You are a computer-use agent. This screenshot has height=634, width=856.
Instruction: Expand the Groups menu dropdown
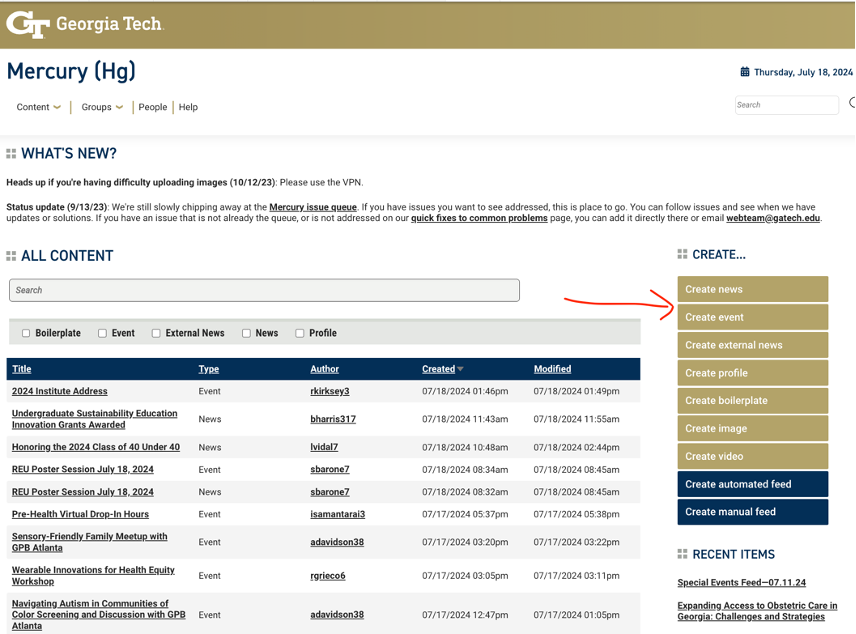point(102,107)
